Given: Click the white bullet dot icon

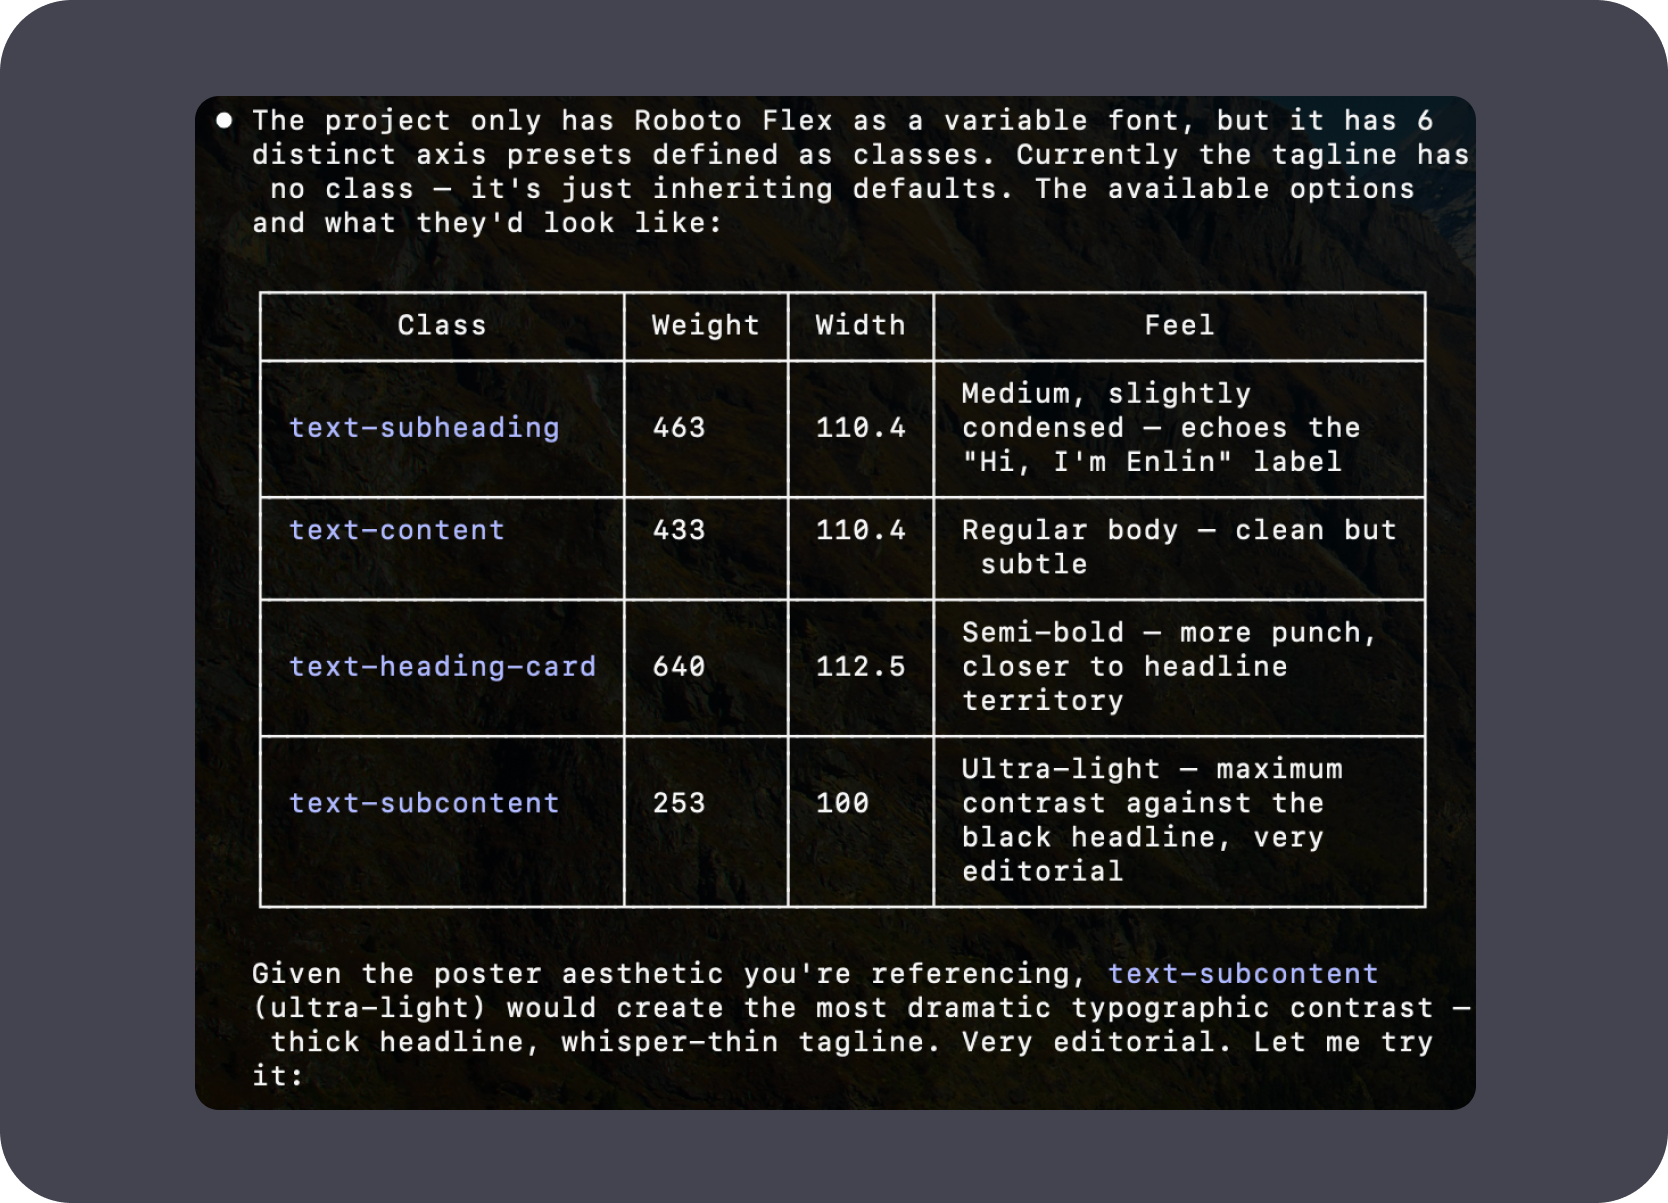Looking at the screenshot, I should pyautogui.click(x=224, y=120).
